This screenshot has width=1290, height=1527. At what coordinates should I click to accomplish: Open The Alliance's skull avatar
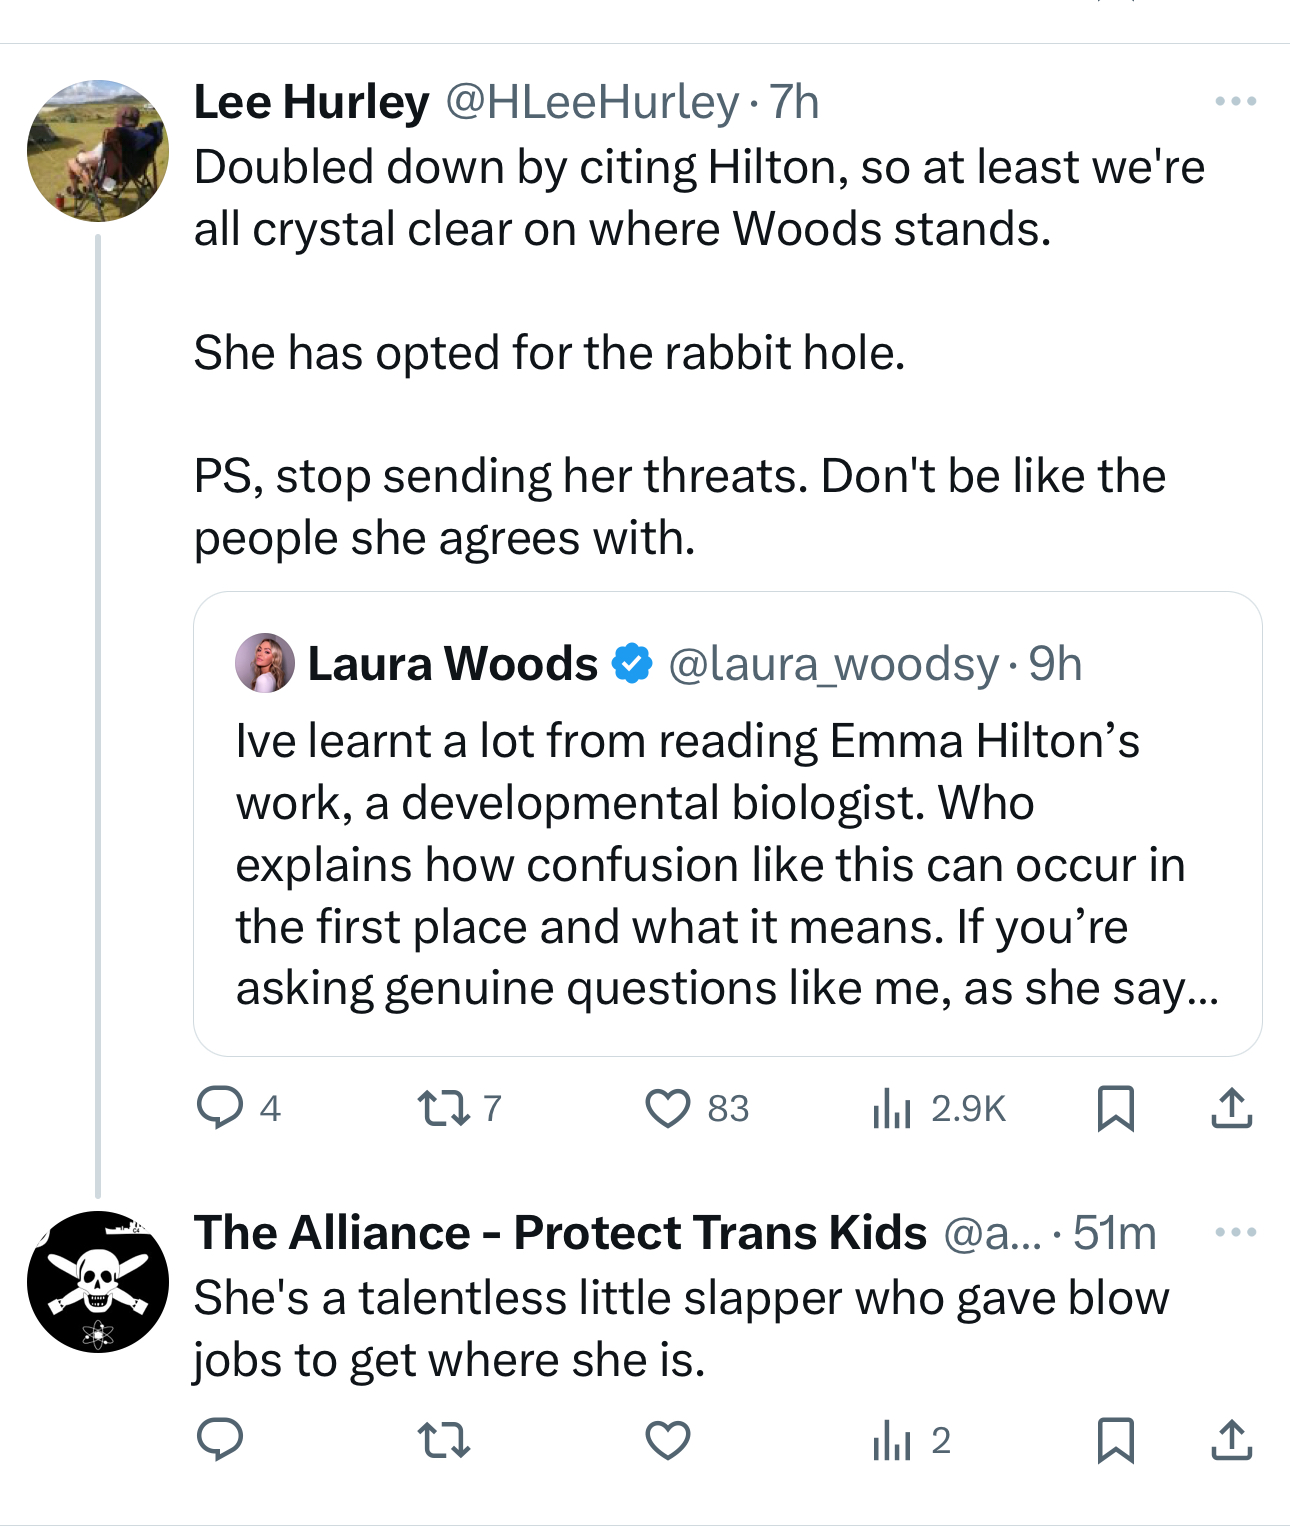tap(98, 1282)
